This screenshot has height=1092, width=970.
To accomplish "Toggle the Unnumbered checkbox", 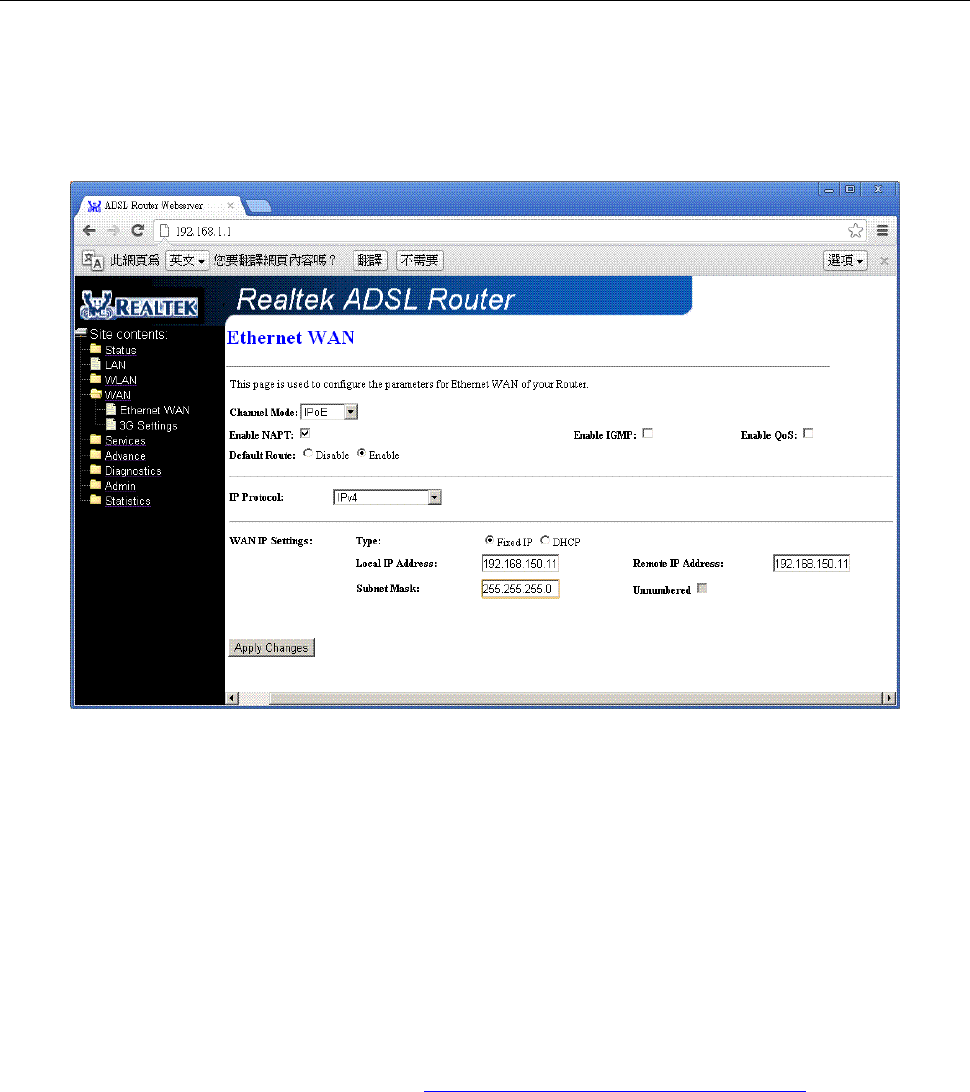I will click(x=702, y=588).
